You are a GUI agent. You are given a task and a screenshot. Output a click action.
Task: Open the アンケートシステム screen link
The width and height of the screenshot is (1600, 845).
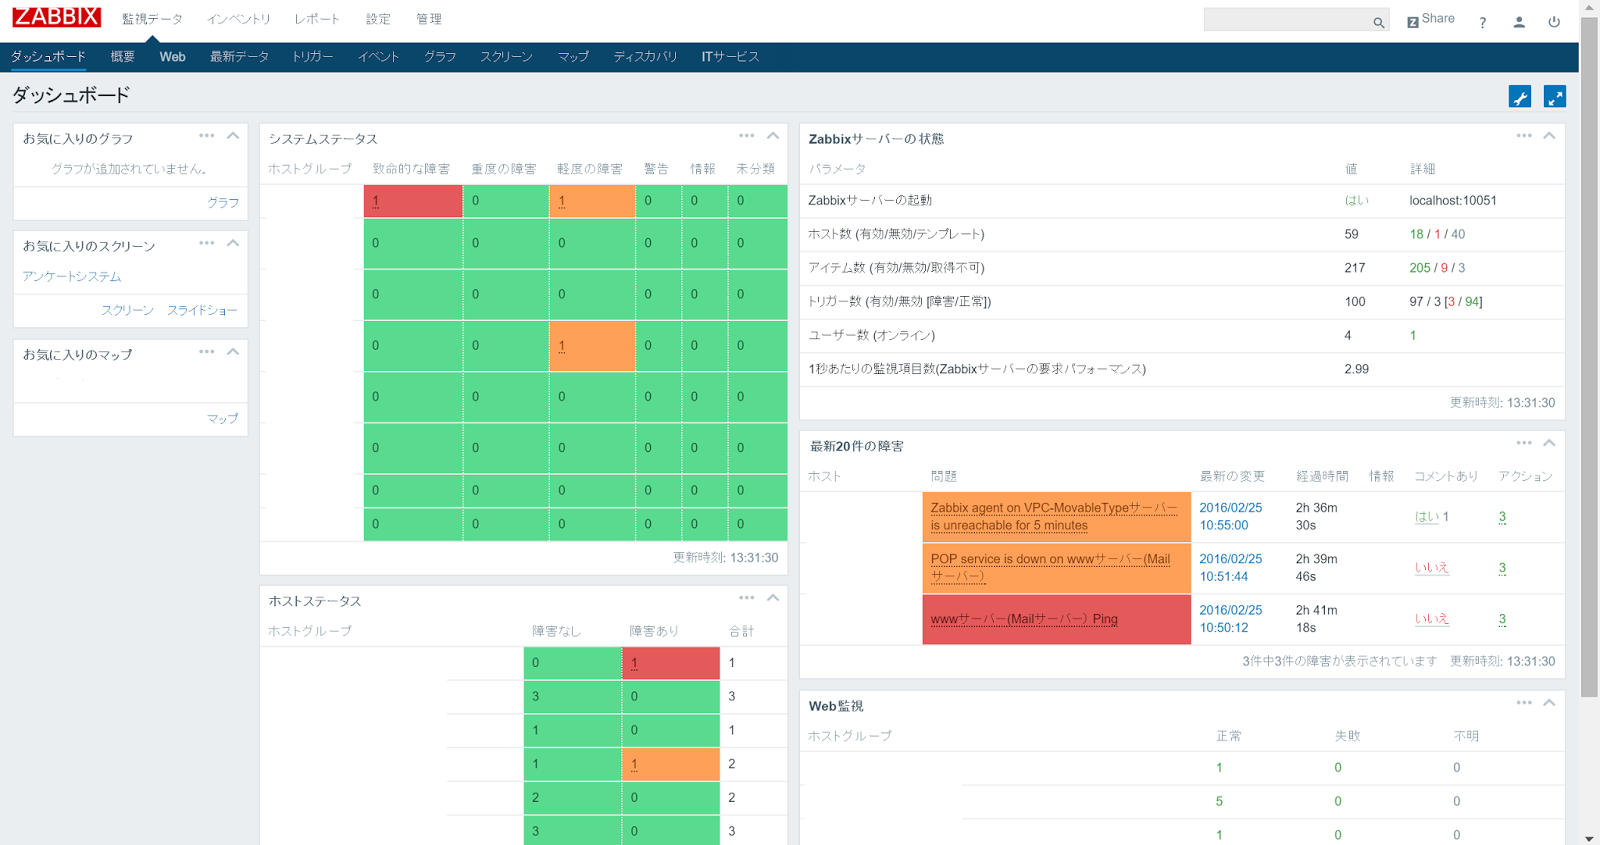click(72, 276)
